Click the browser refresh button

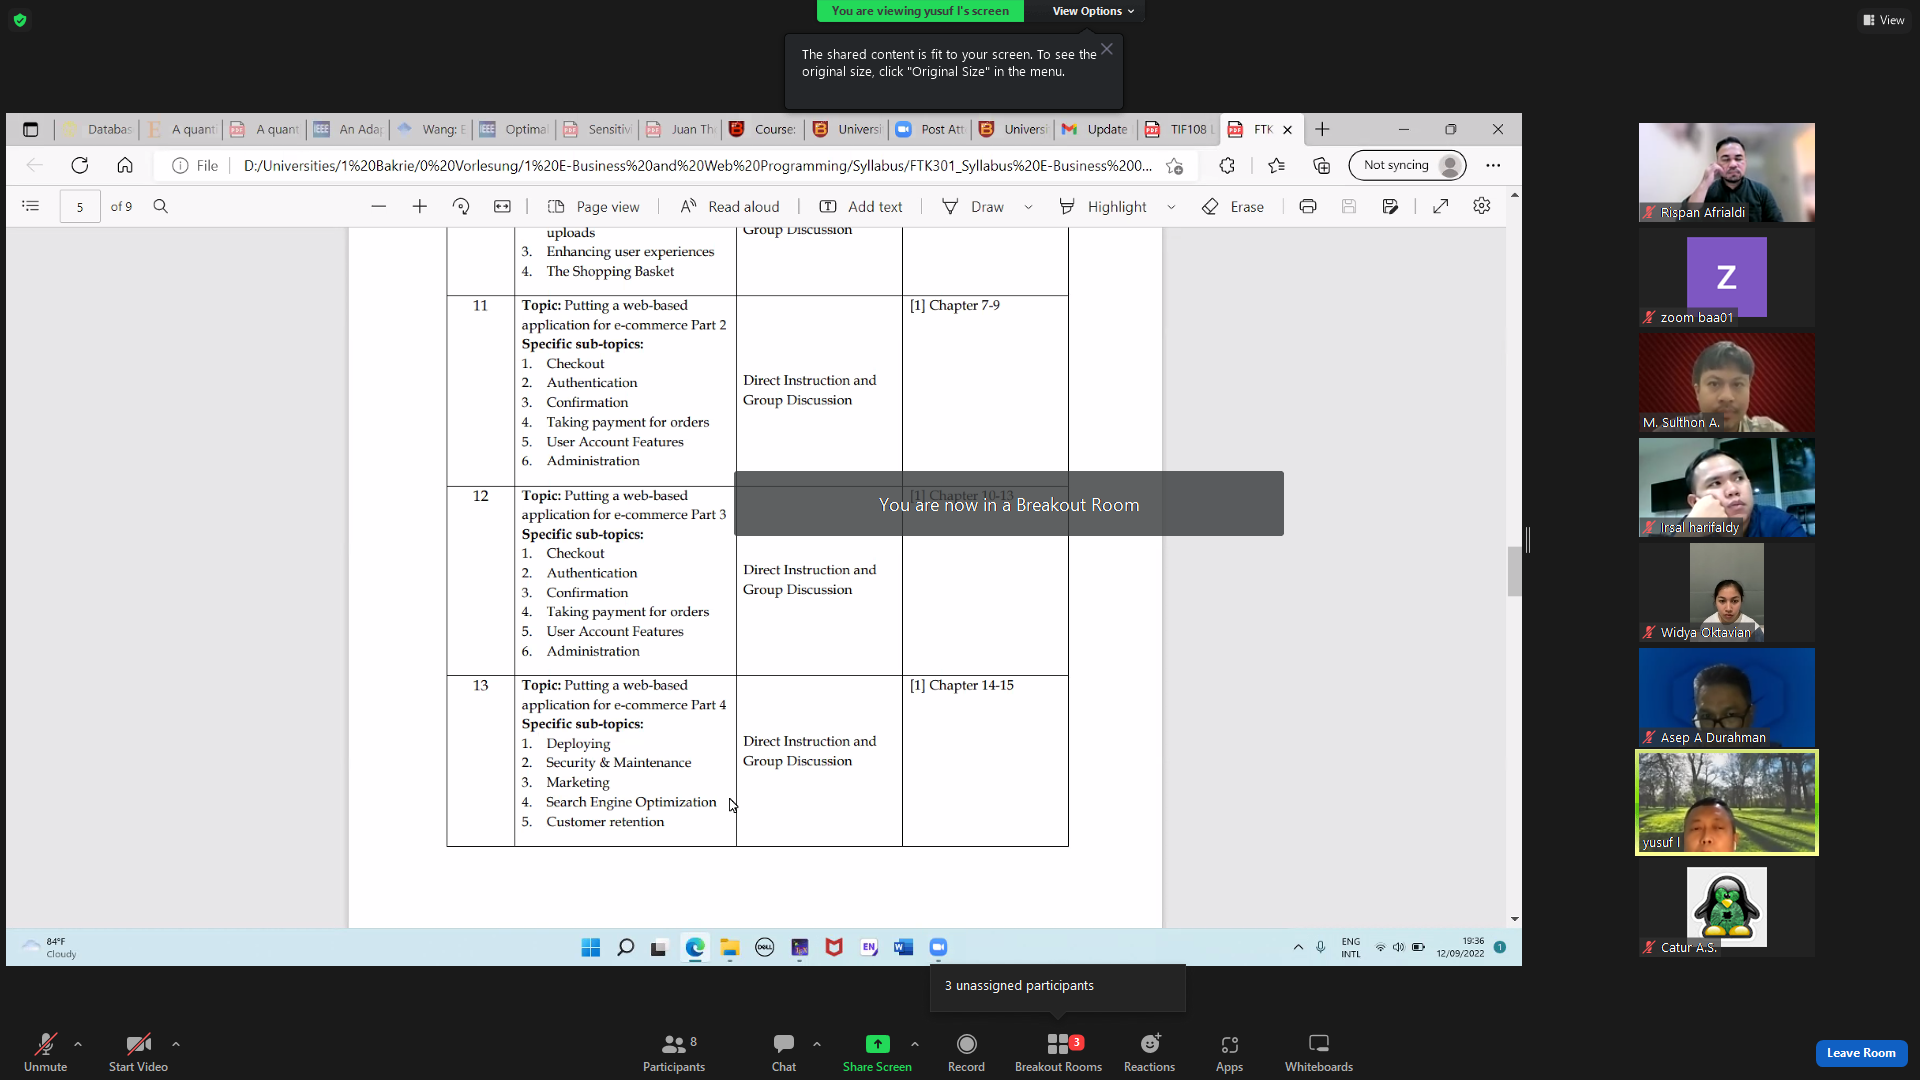click(x=80, y=165)
